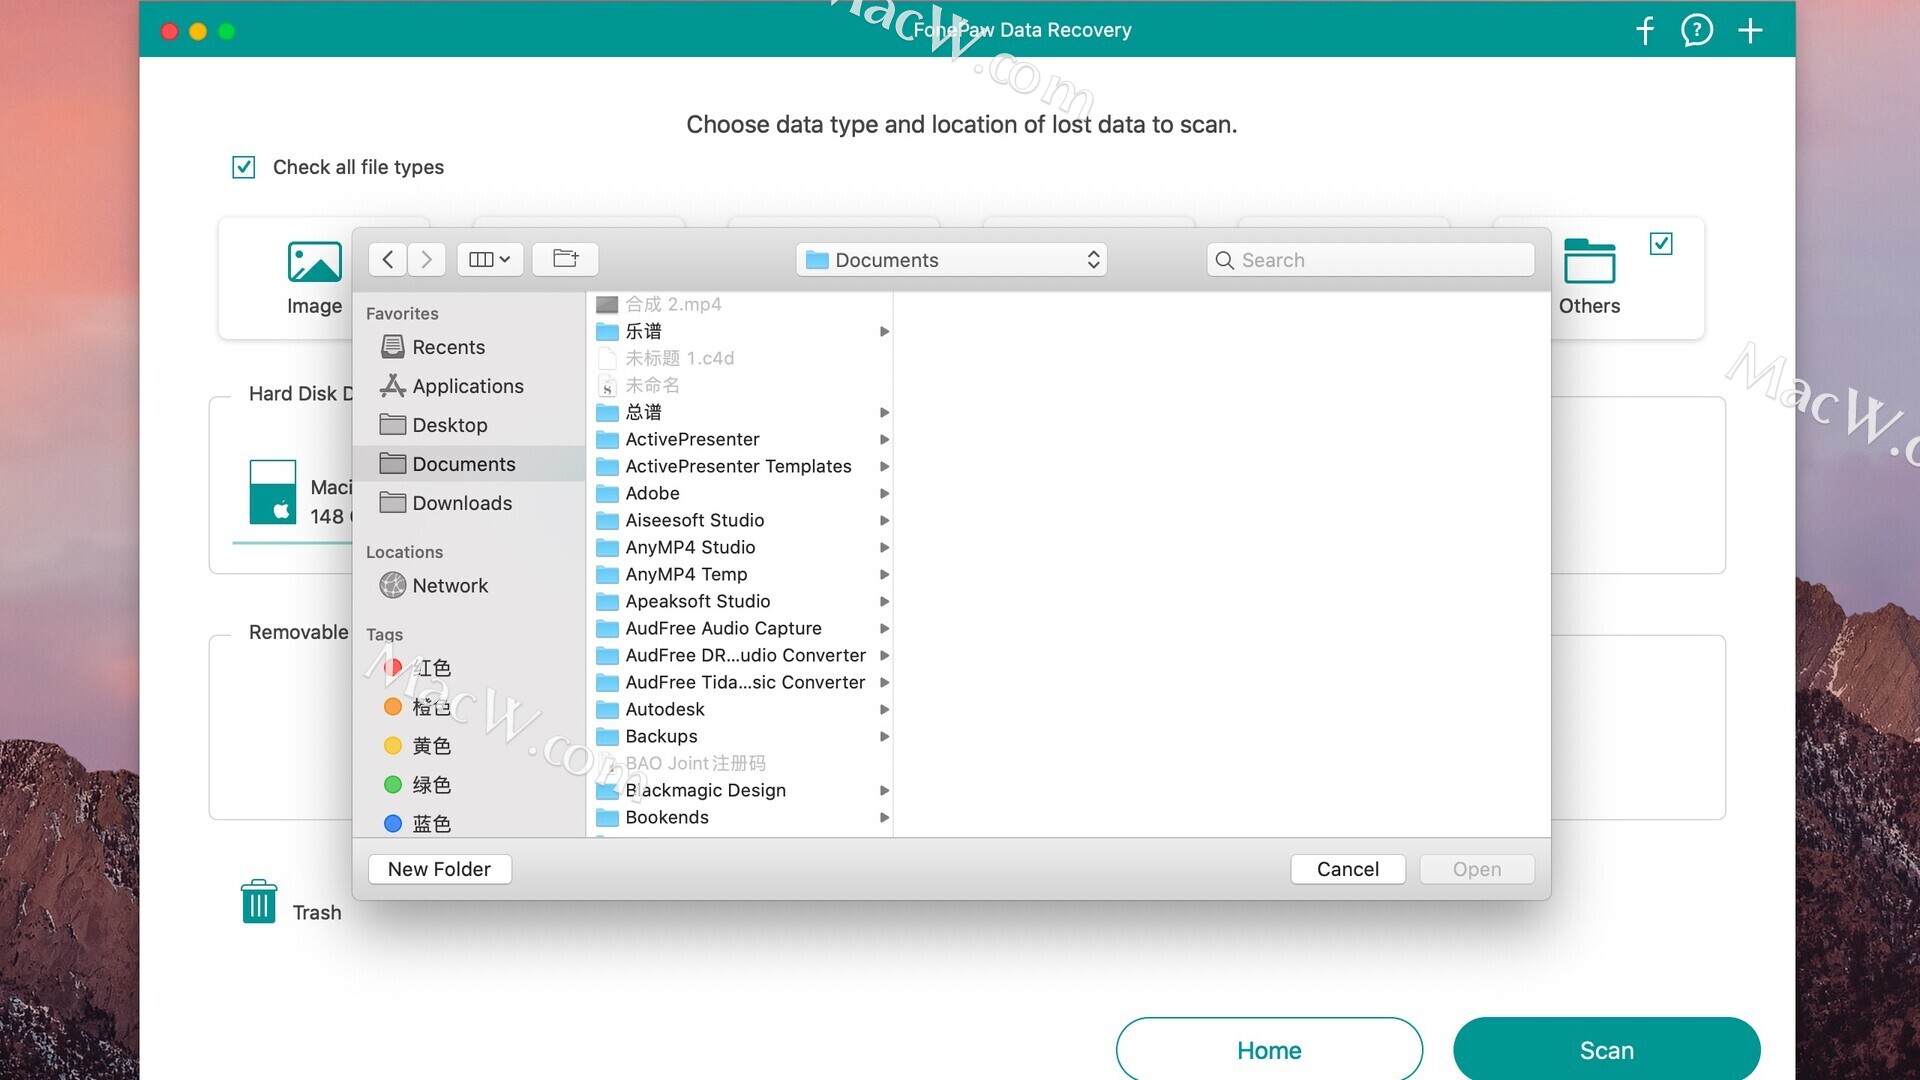Viewport: 1920px width, 1080px height.
Task: Select the ActivePresenter folder
Action: pyautogui.click(x=740, y=439)
